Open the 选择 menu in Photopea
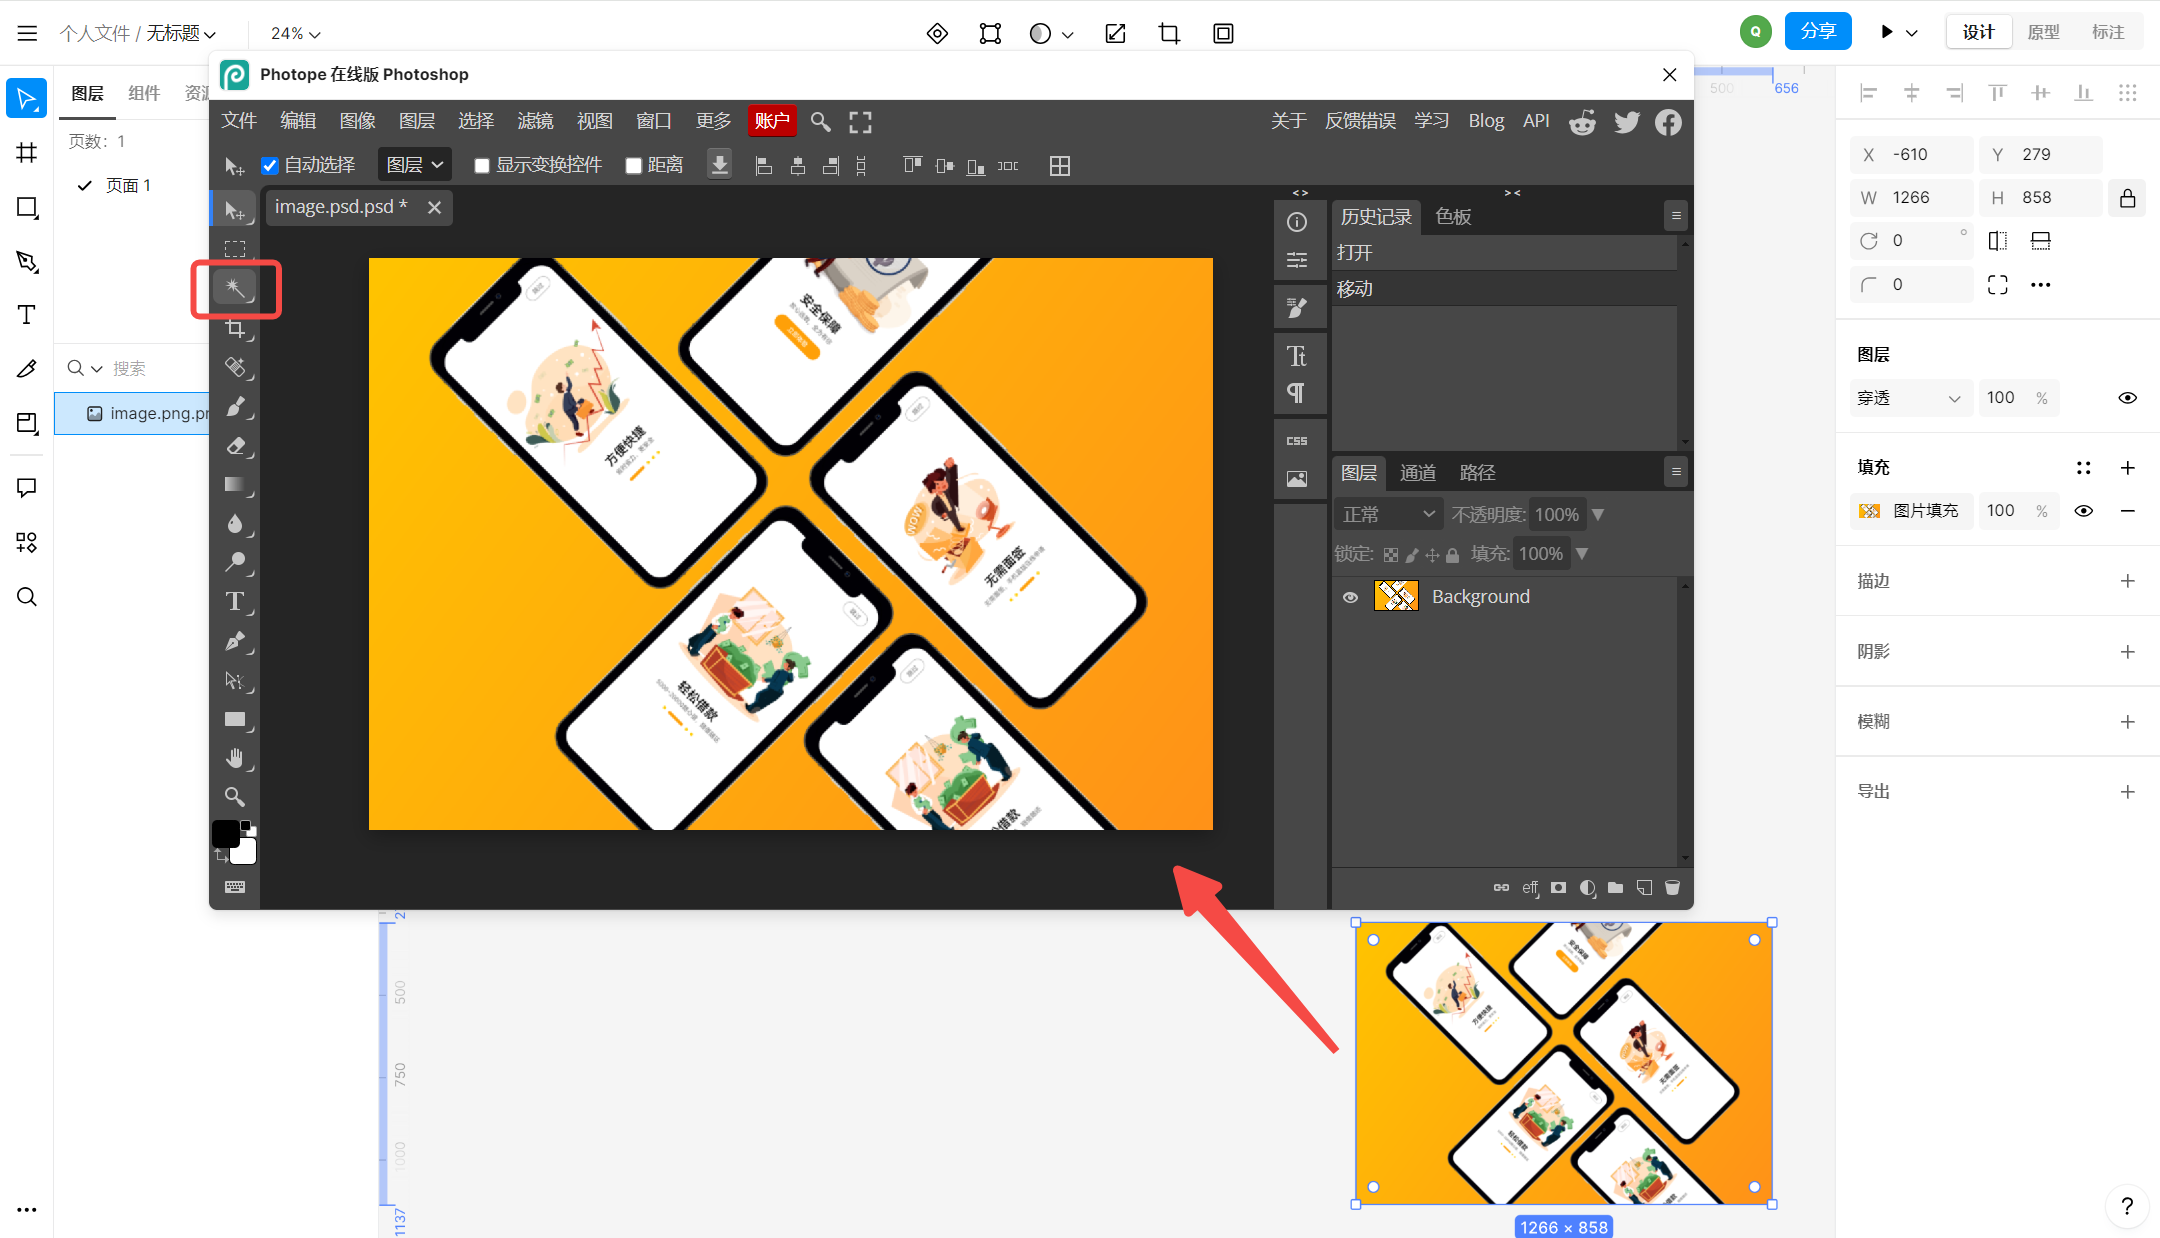The height and width of the screenshot is (1238, 2160). click(476, 121)
